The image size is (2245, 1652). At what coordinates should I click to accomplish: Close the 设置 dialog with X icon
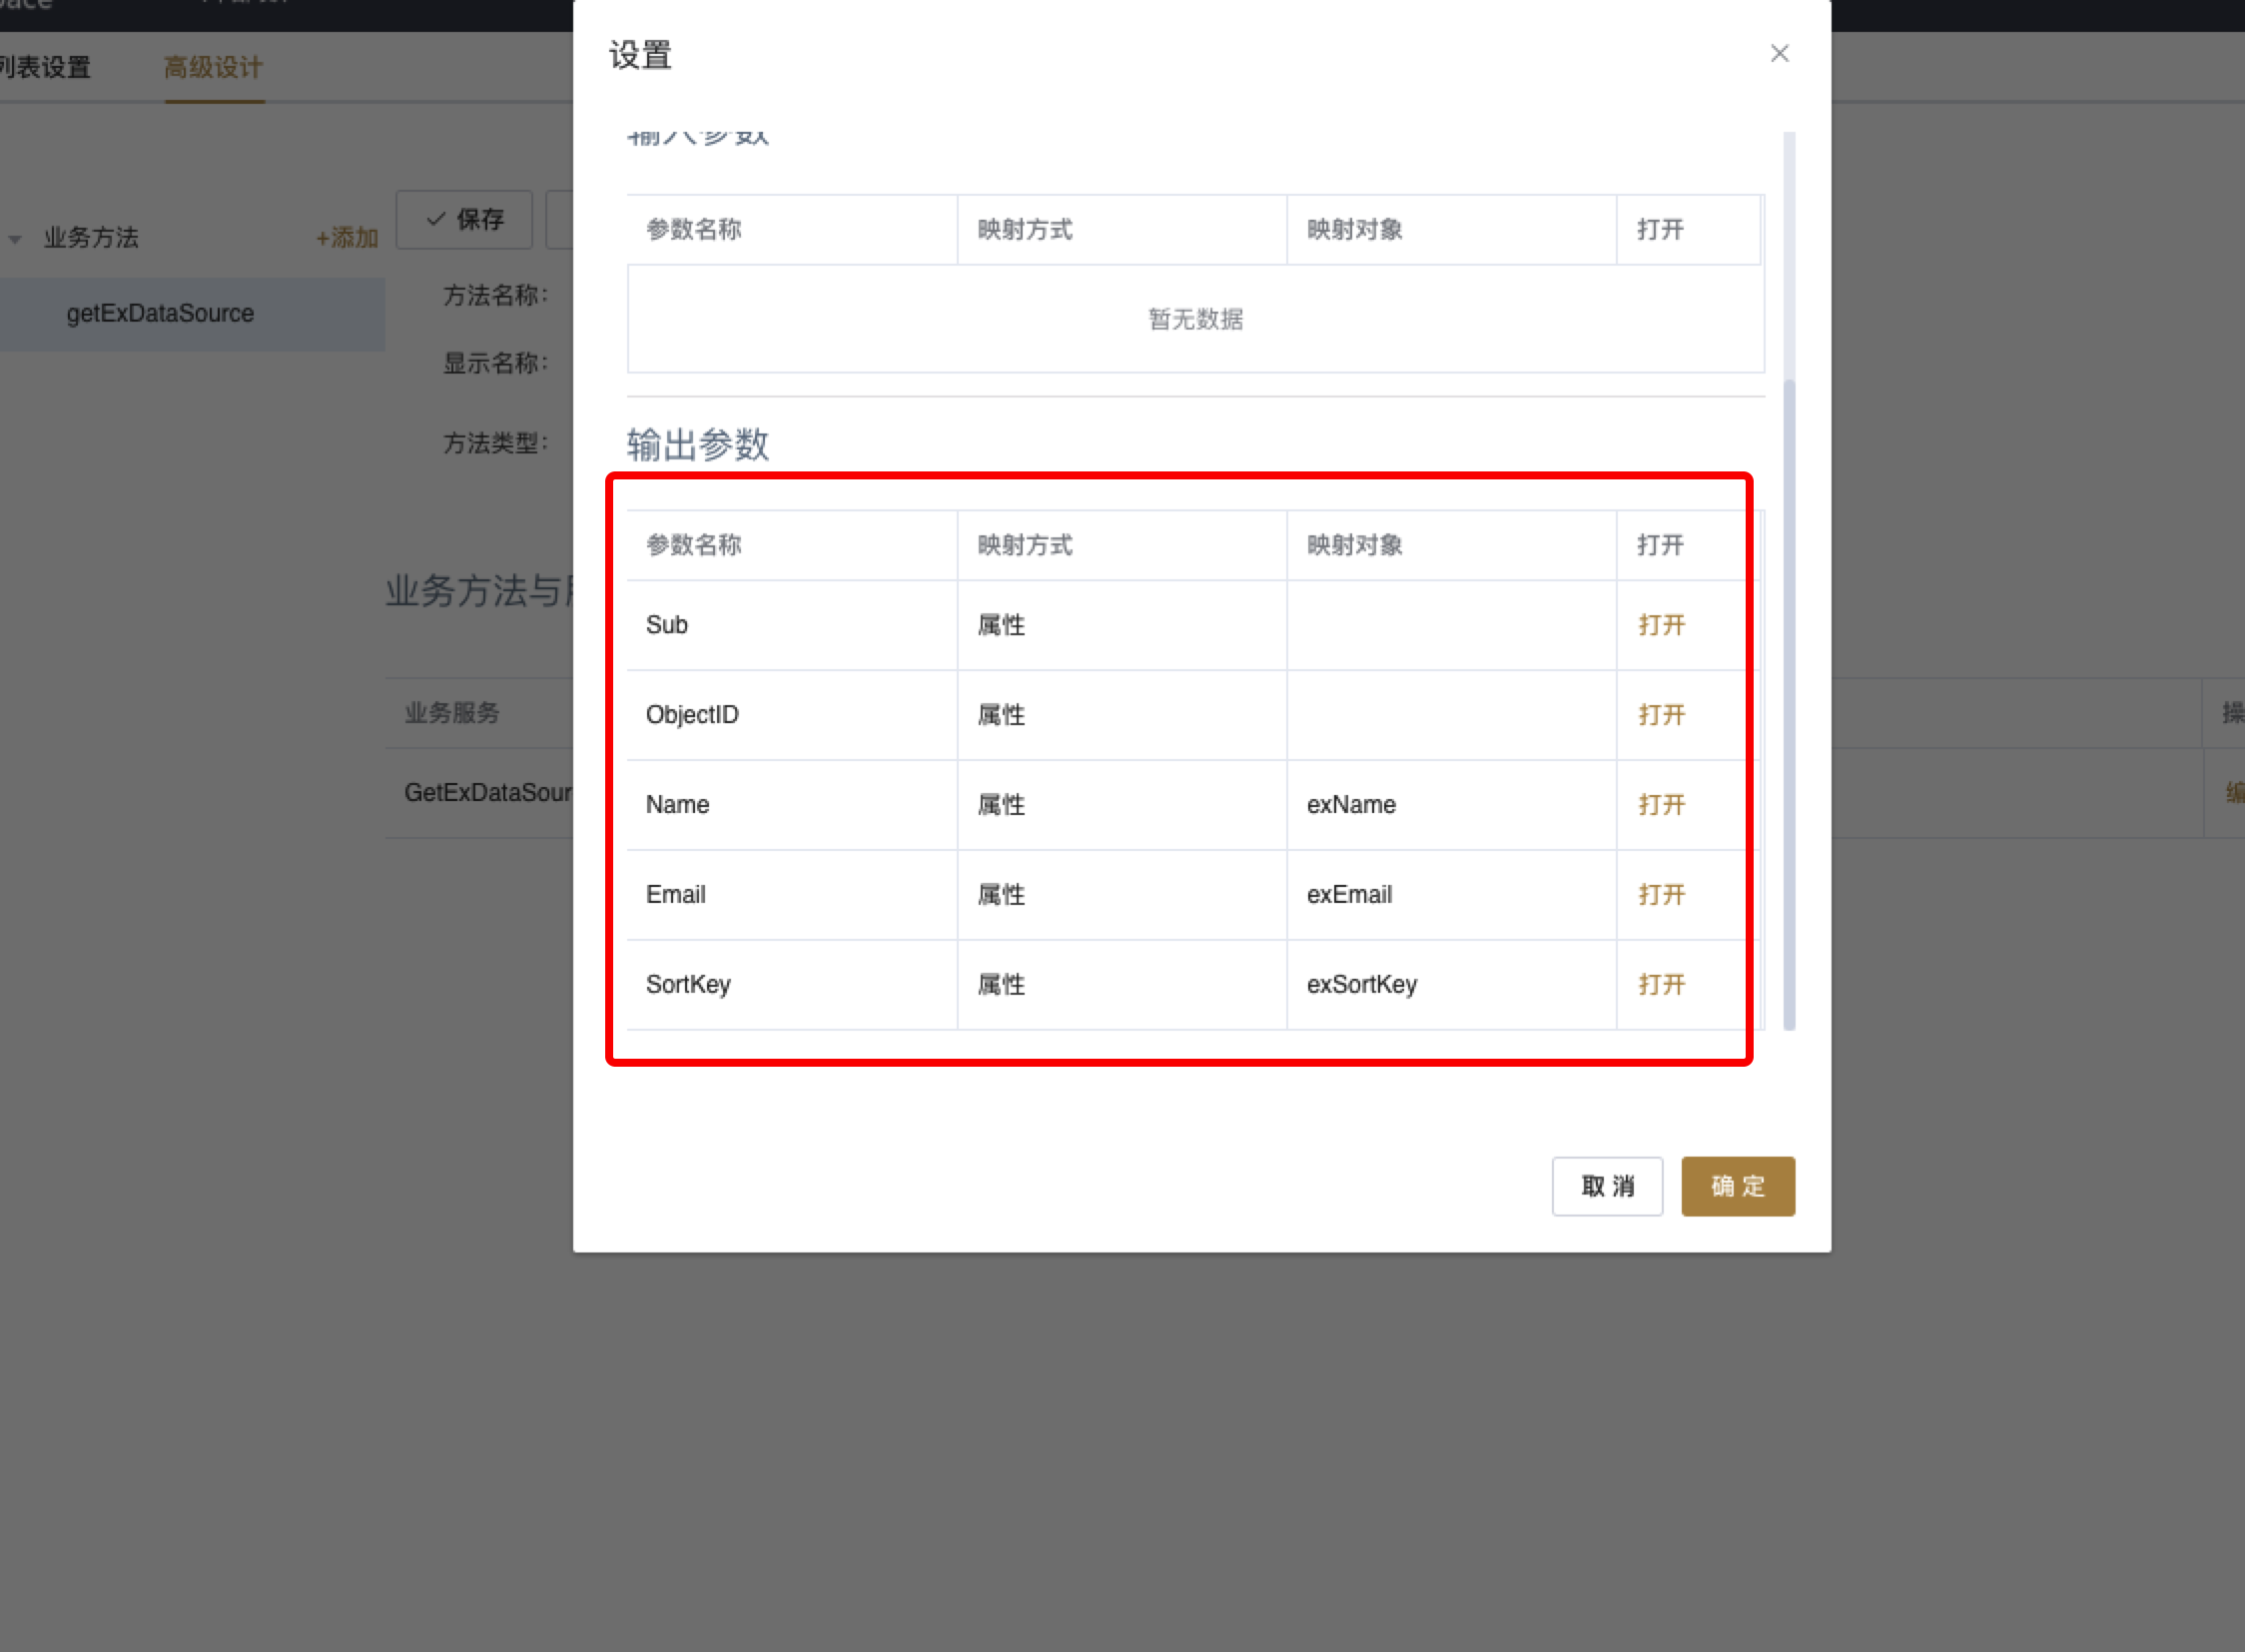pyautogui.click(x=1779, y=54)
